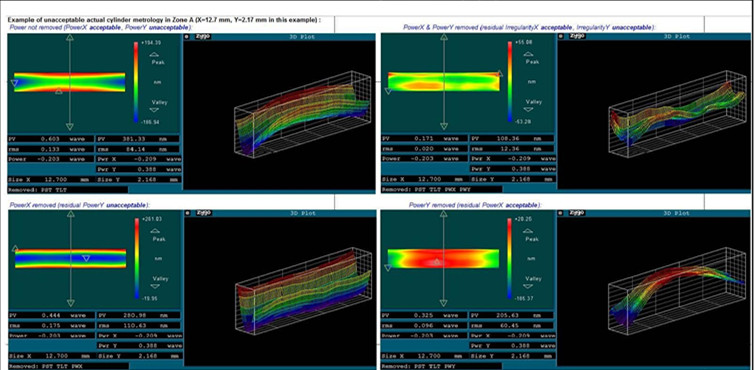Click the Peak up-arrow in PowerX & PowerY removed panel
Screen dimensions: 755x370
529,55
